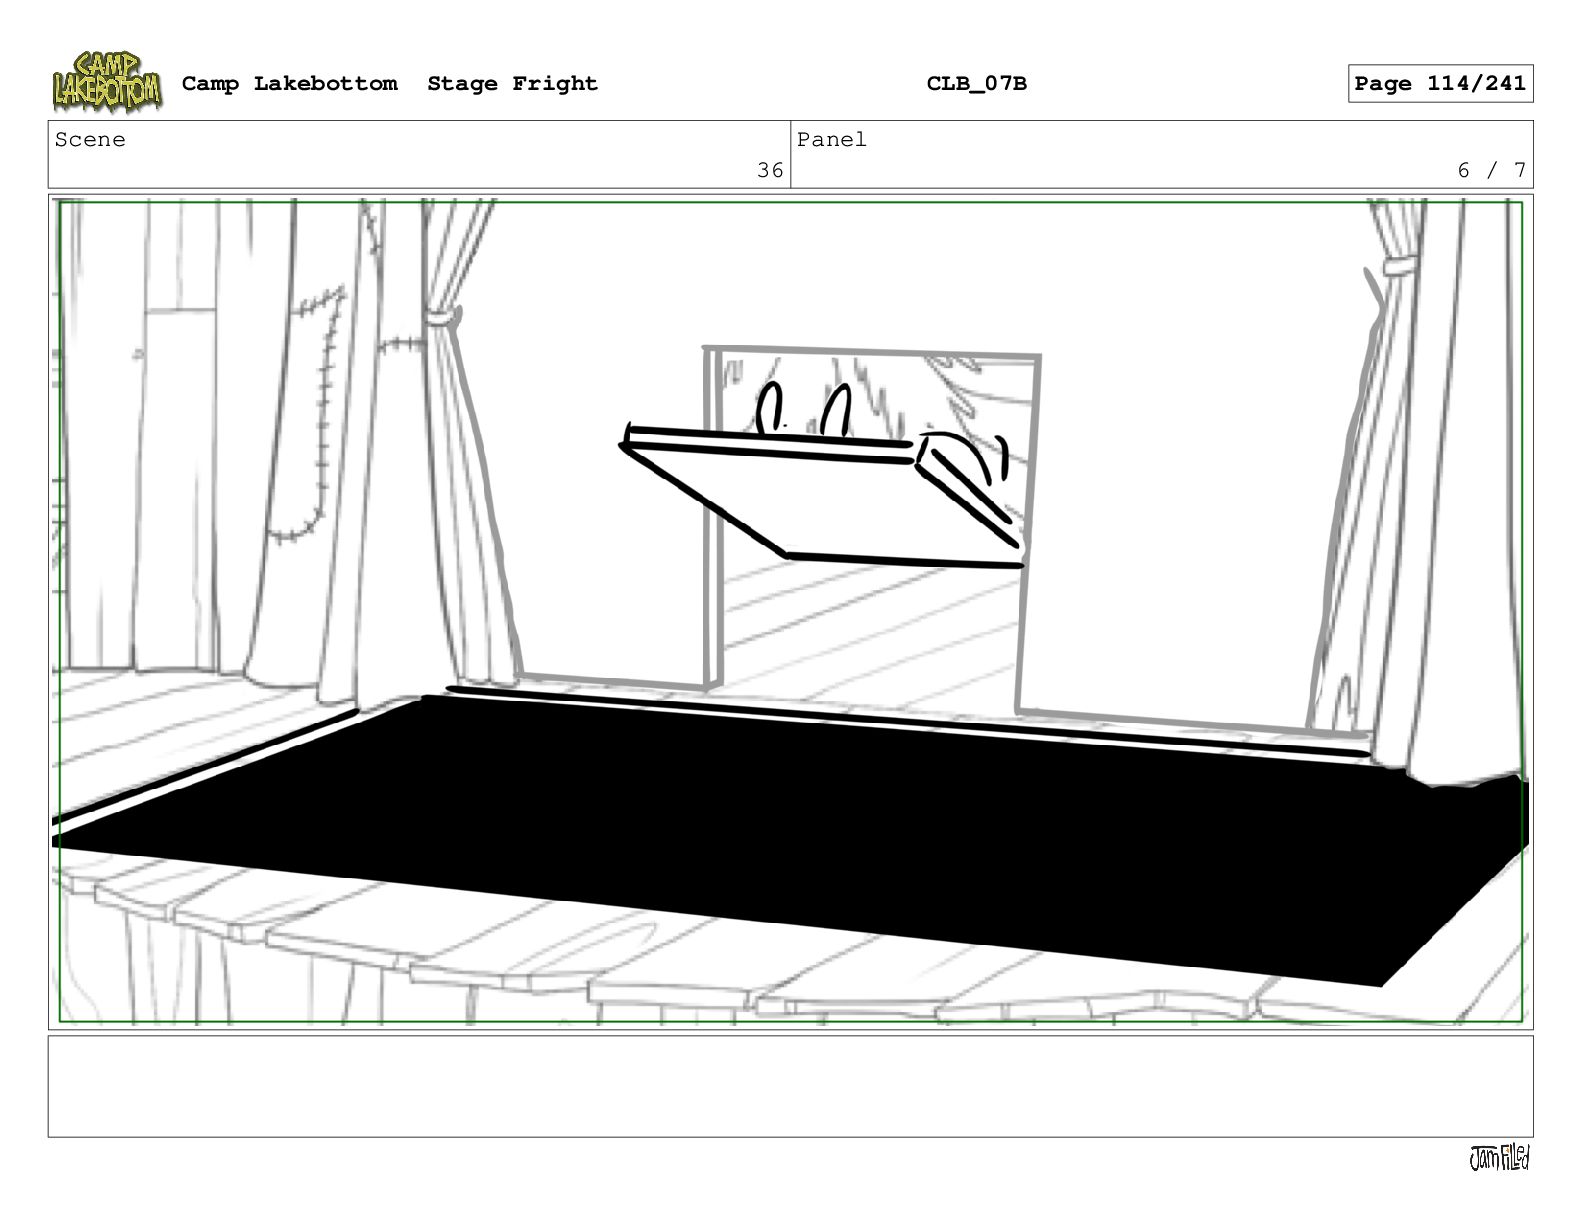The width and height of the screenshot is (1582, 1225).
Task: Click the episode code 'CLB_07B'
Action: click(x=976, y=84)
